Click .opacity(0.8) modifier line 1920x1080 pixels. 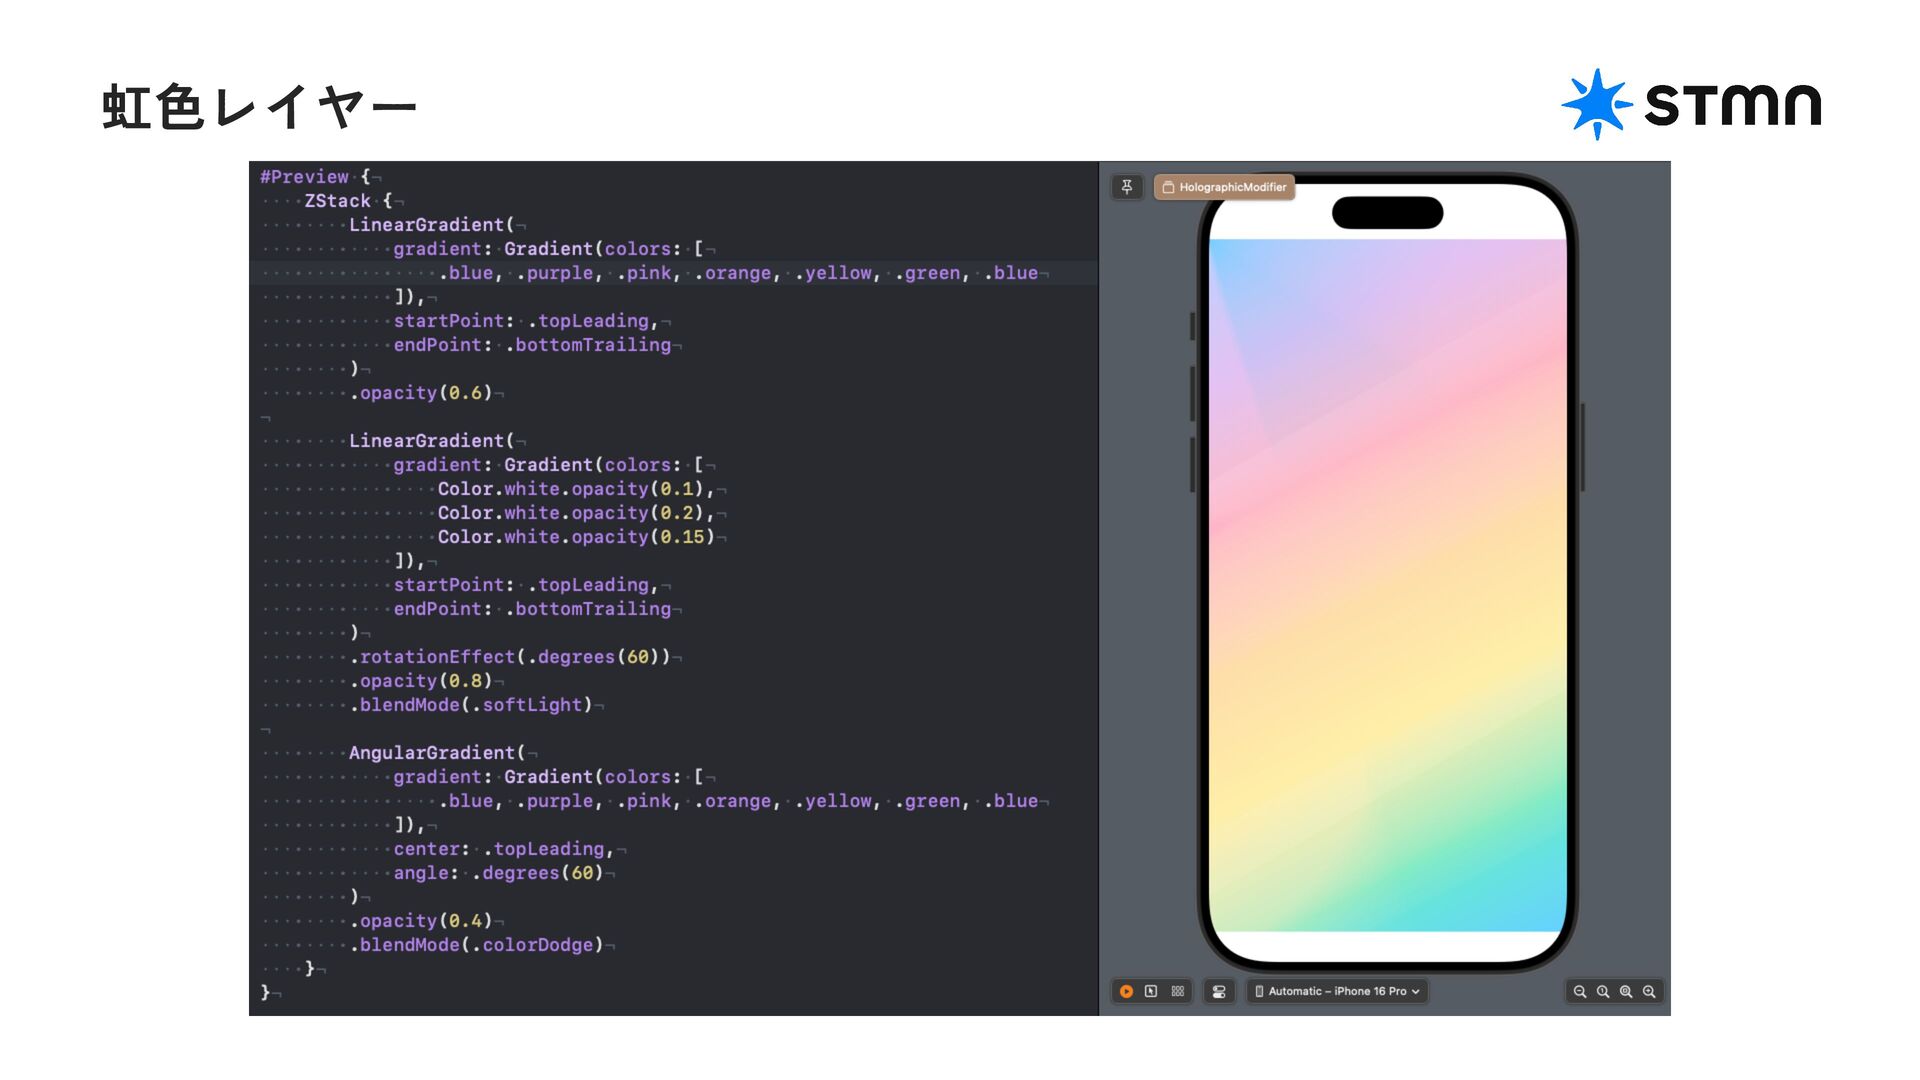pos(421,681)
